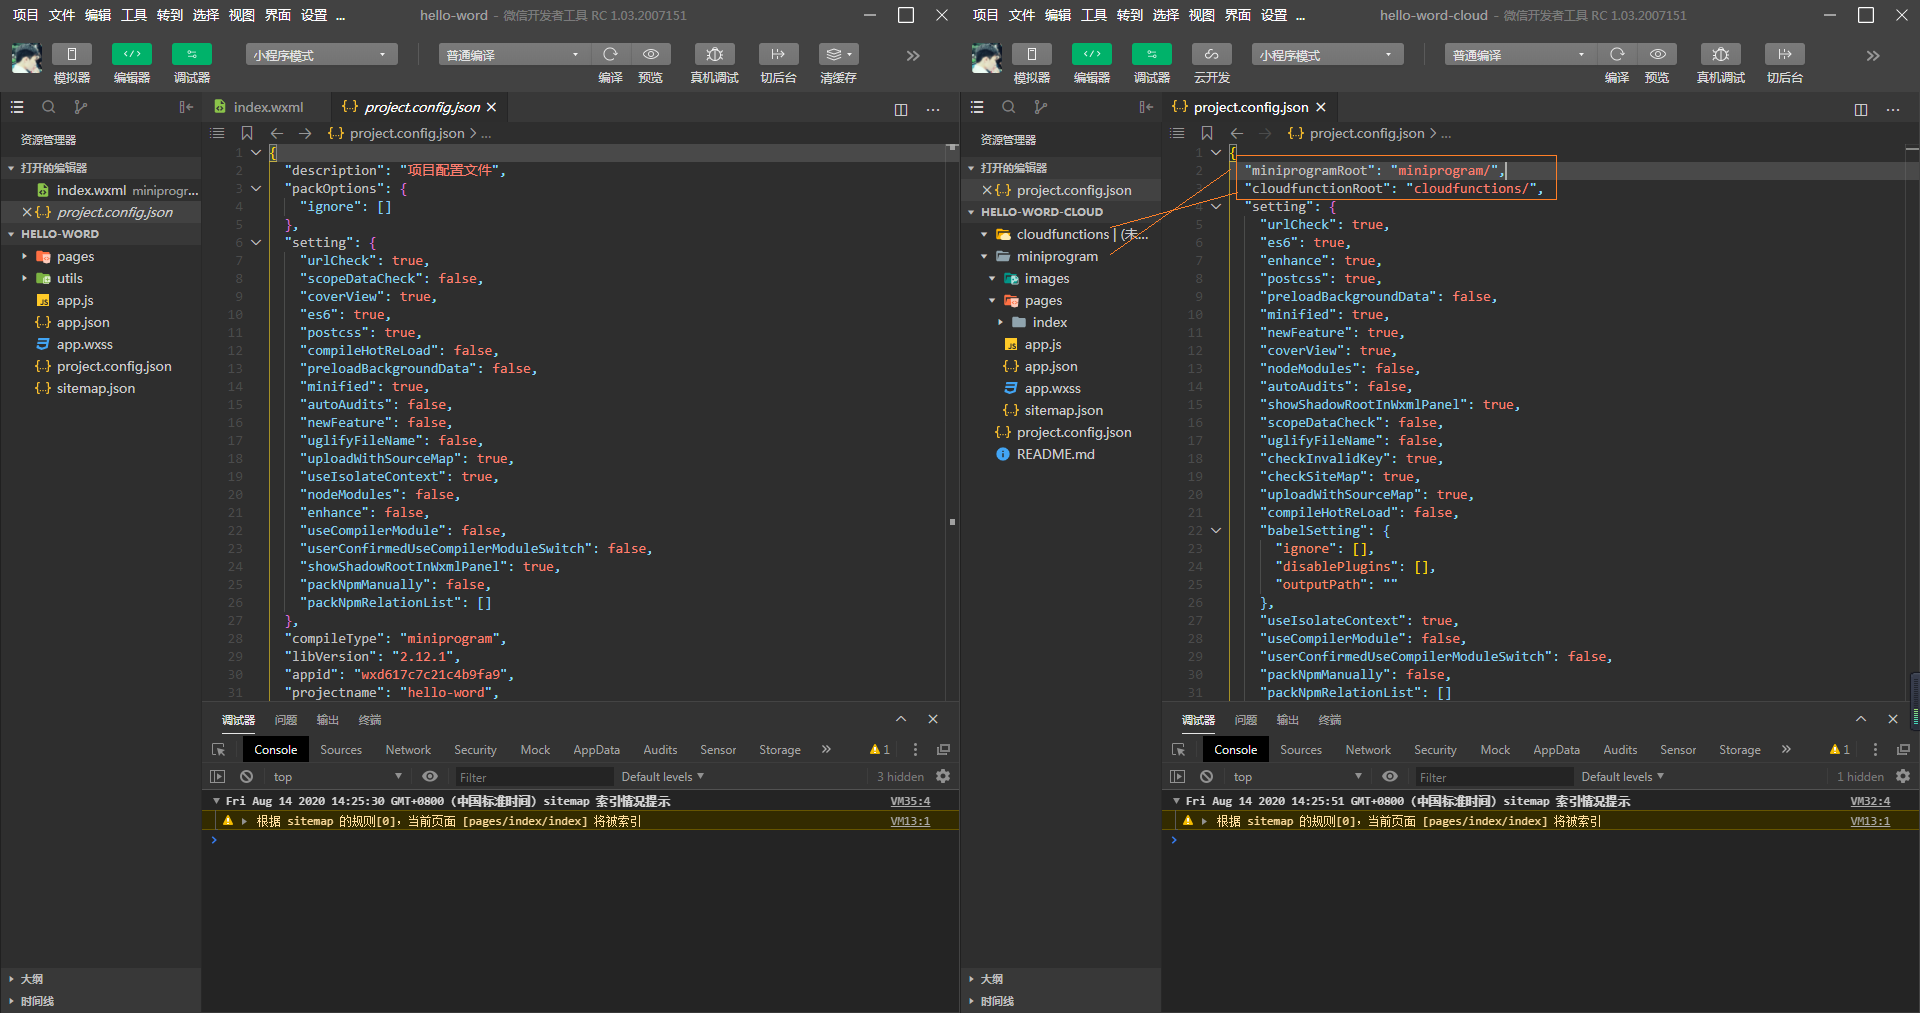
Task: Open top context dropdown in hello-word-cloud console
Action: (1298, 777)
